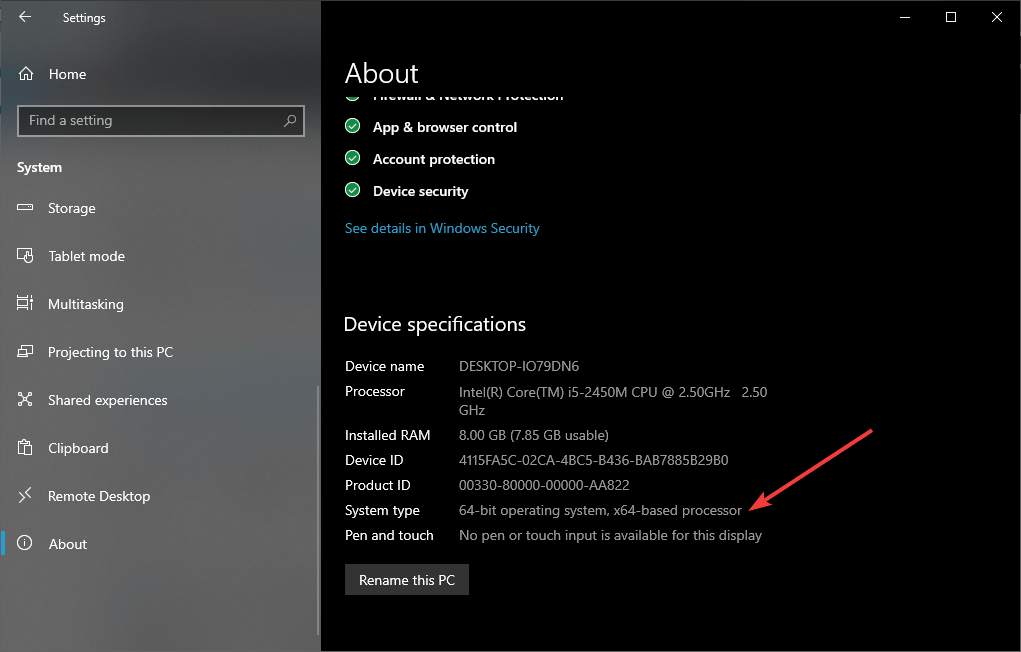This screenshot has width=1021, height=652.
Task: Select the Projecting to this PC icon
Action: 27,352
